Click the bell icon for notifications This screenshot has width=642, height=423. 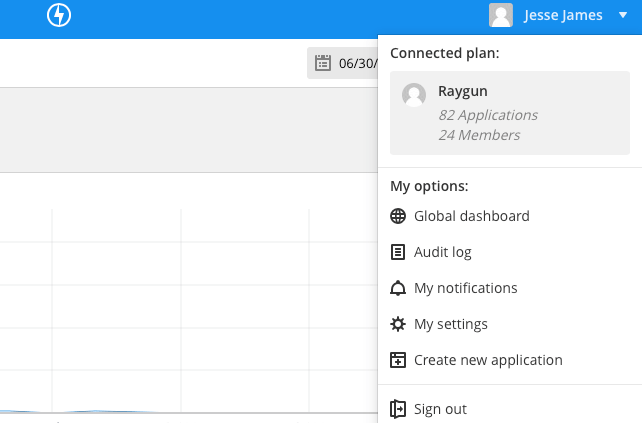coord(398,288)
